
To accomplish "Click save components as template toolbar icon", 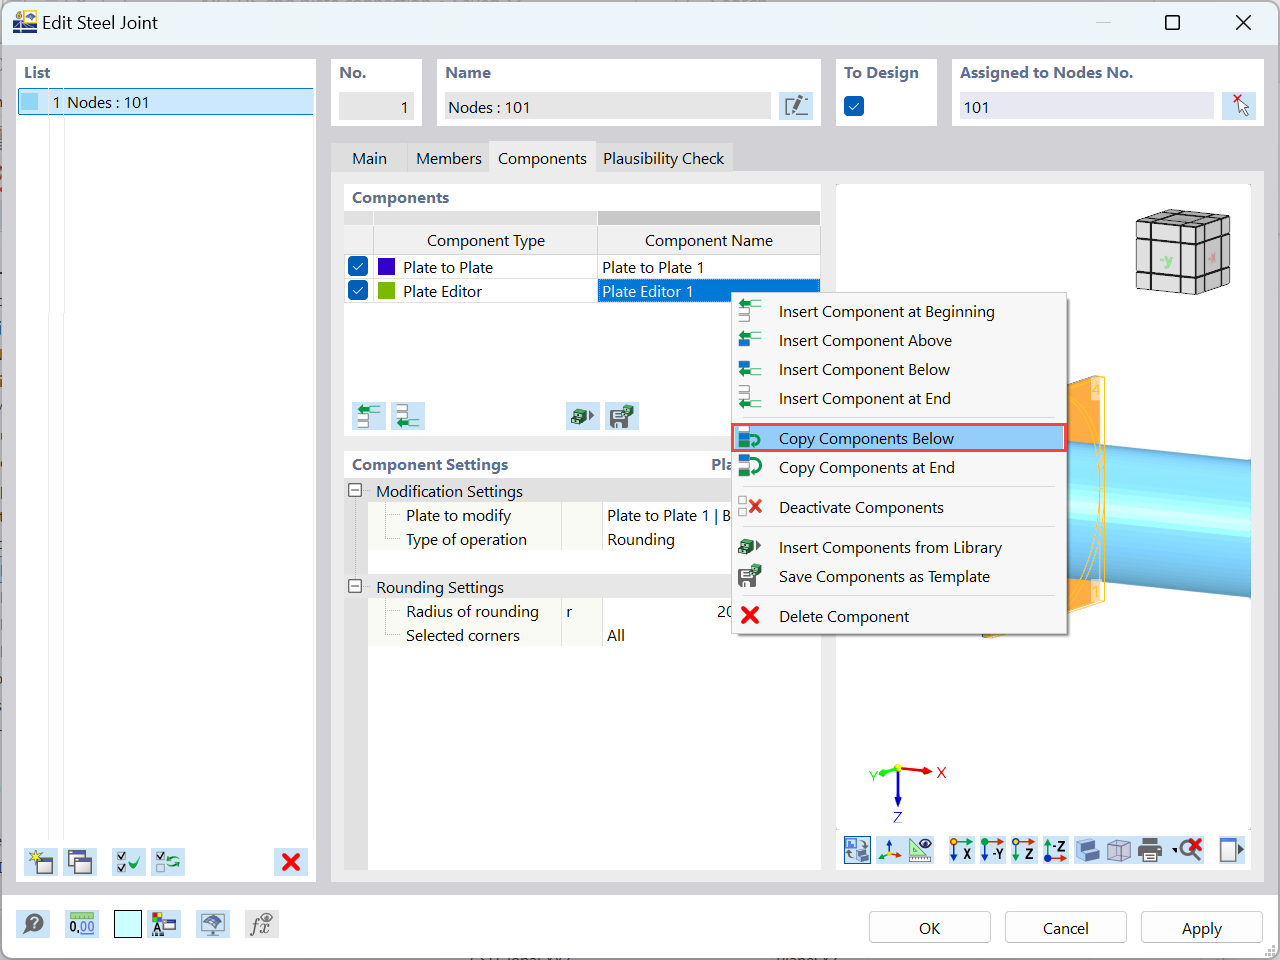I will 622,416.
